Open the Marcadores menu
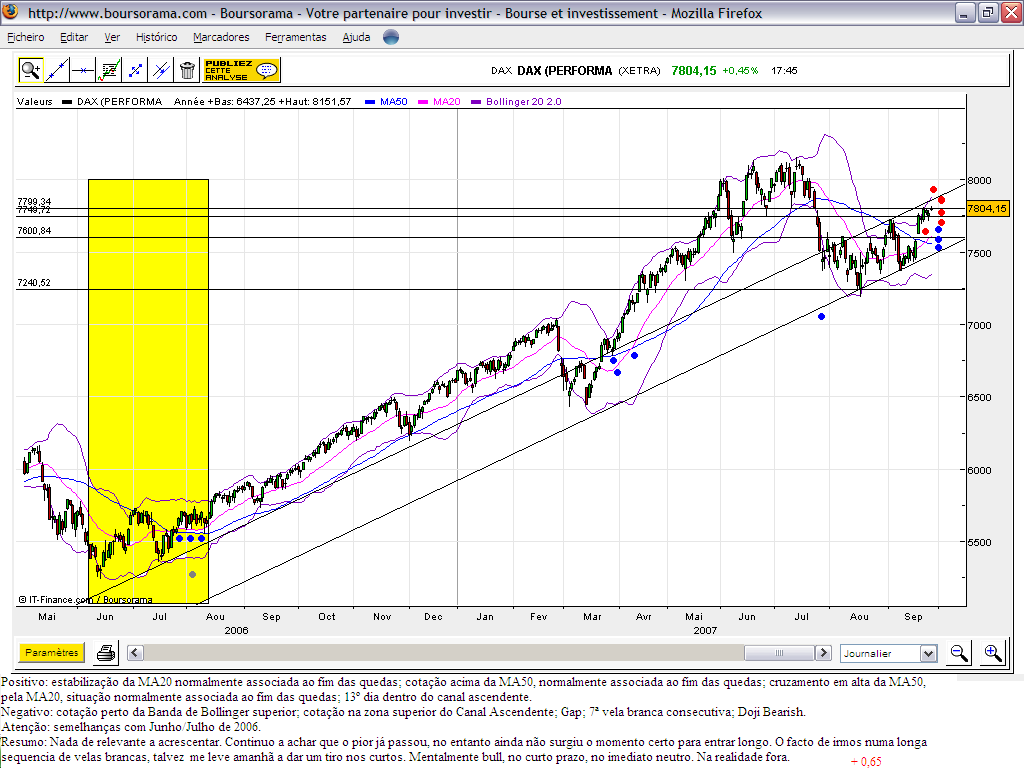Image resolution: width=1024 pixels, height=768 pixels. (x=221, y=37)
